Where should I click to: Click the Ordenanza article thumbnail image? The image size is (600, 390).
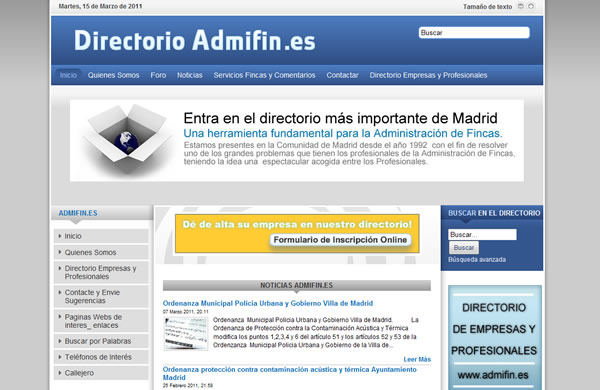click(186, 333)
